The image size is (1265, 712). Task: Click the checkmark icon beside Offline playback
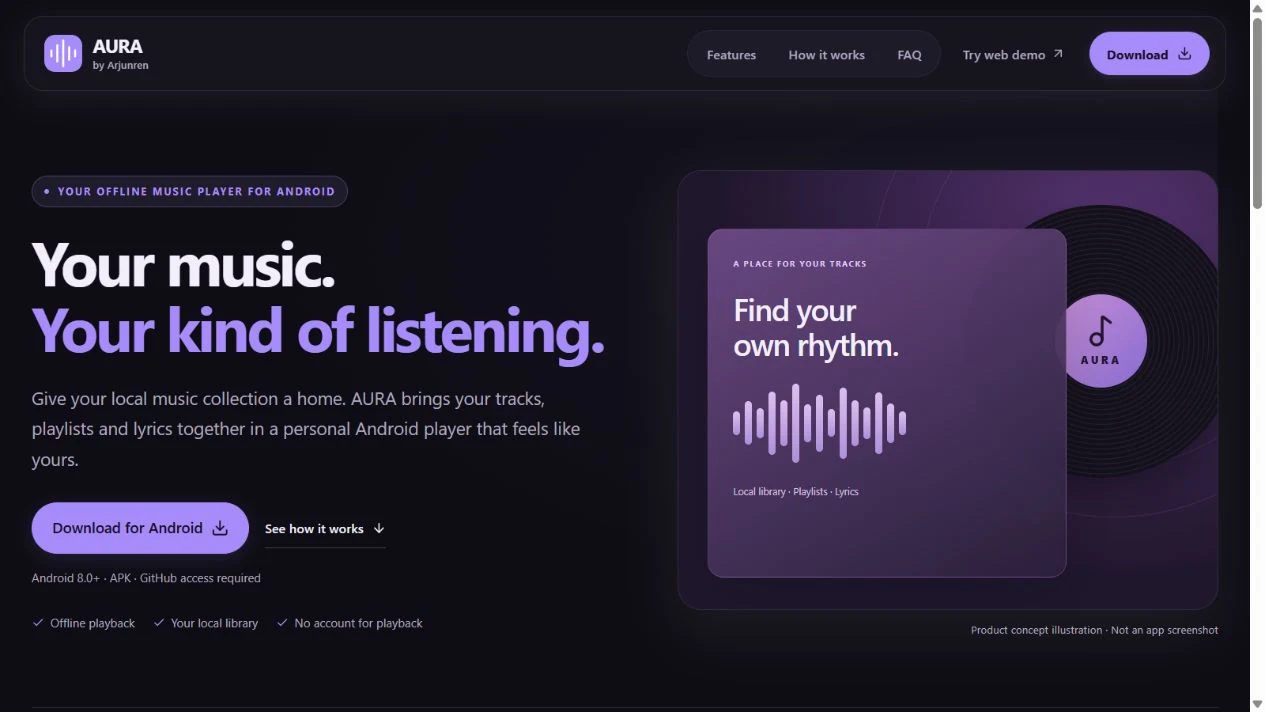click(39, 623)
